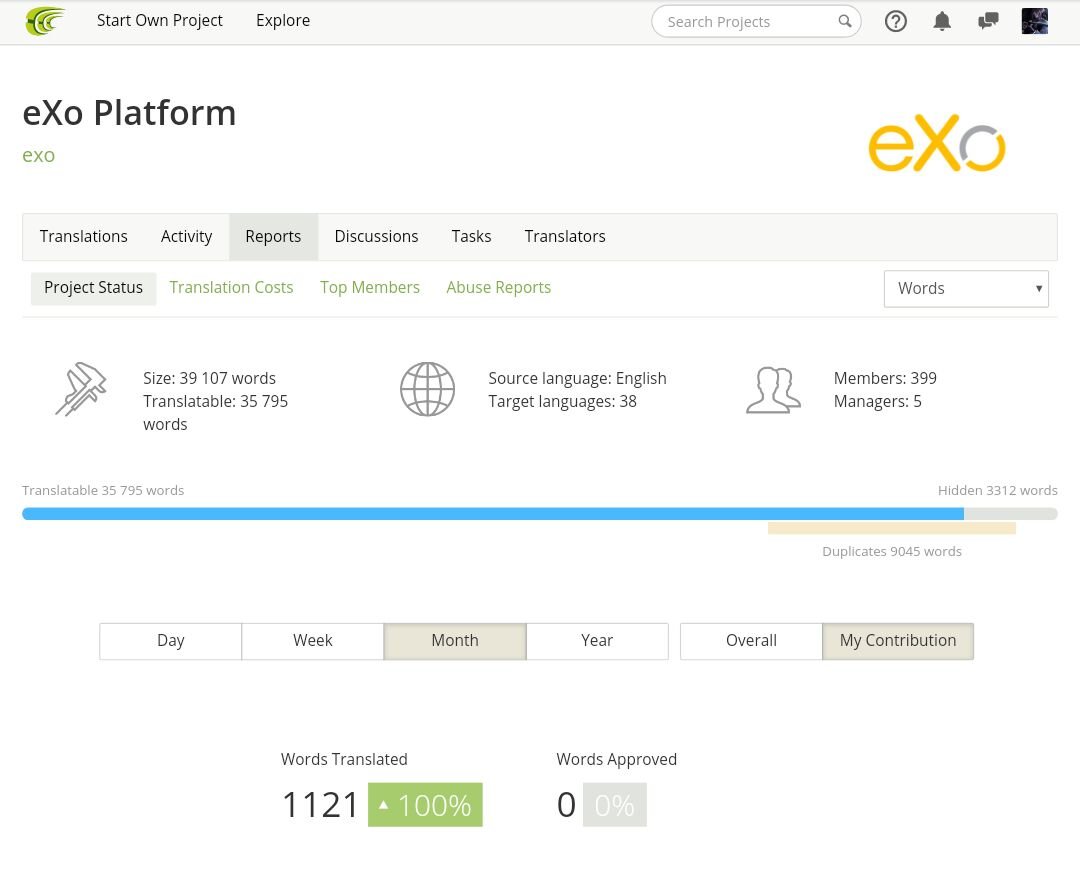Screen dimensions: 1080x880
Task: Open the help question mark icon
Action: [895, 21]
